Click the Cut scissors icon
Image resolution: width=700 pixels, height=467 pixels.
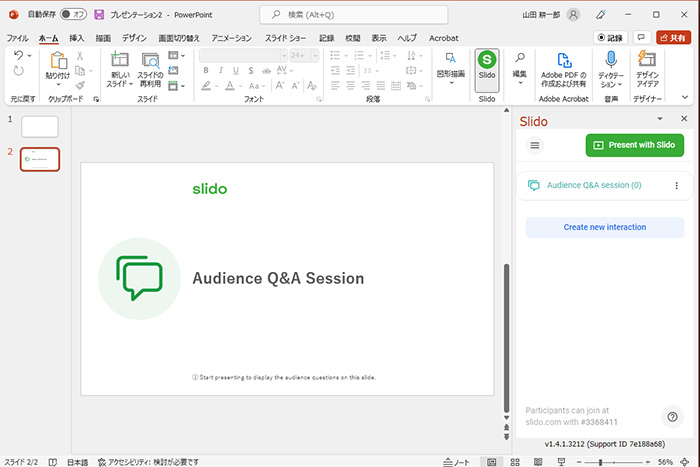click(x=80, y=56)
